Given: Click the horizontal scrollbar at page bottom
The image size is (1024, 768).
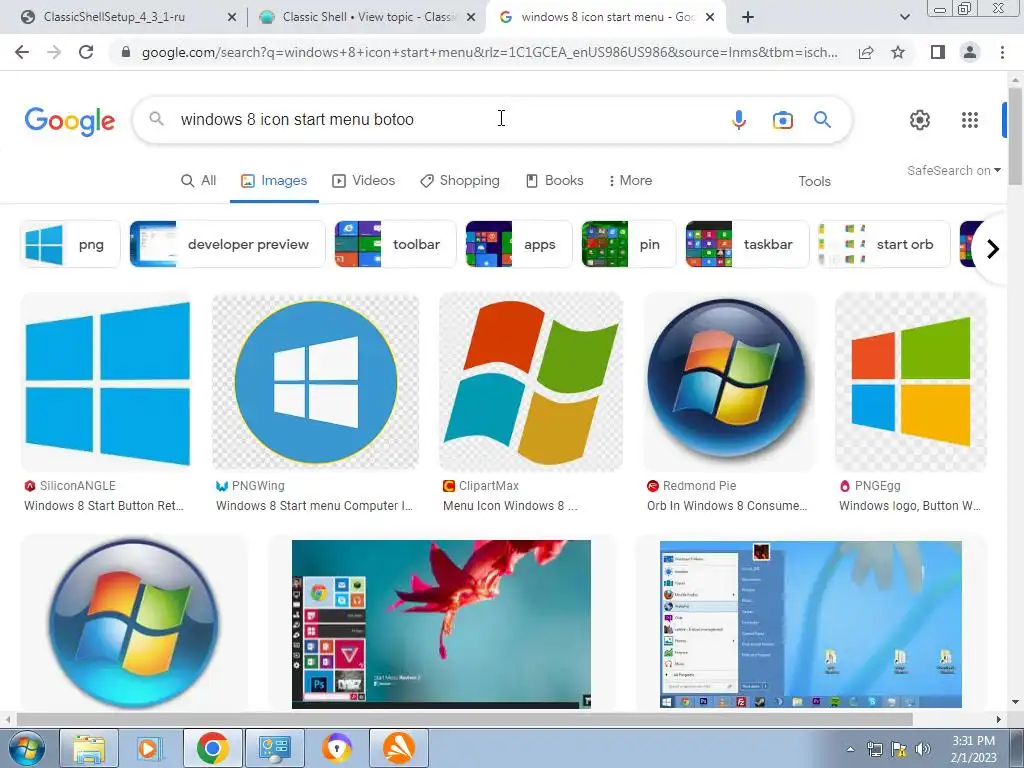Looking at the screenshot, I should [464, 719].
